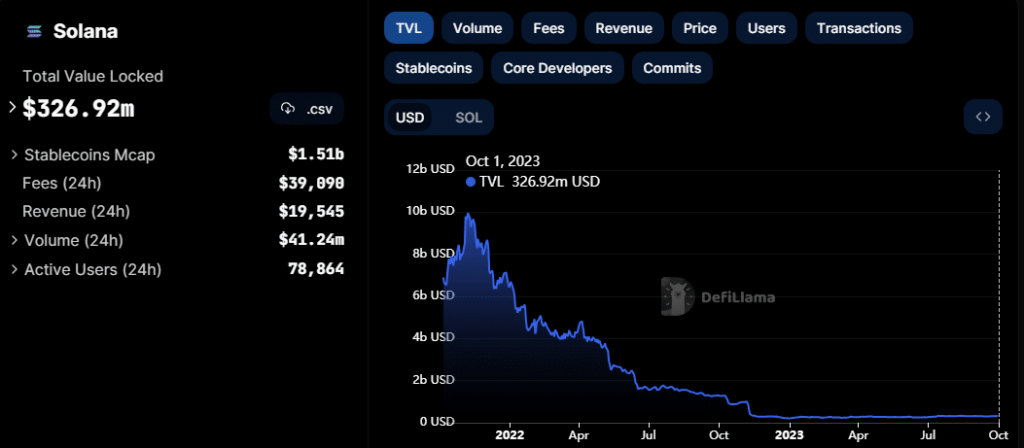Click the TVL peak on the chart
Image resolution: width=1024 pixels, height=448 pixels.
pos(467,215)
